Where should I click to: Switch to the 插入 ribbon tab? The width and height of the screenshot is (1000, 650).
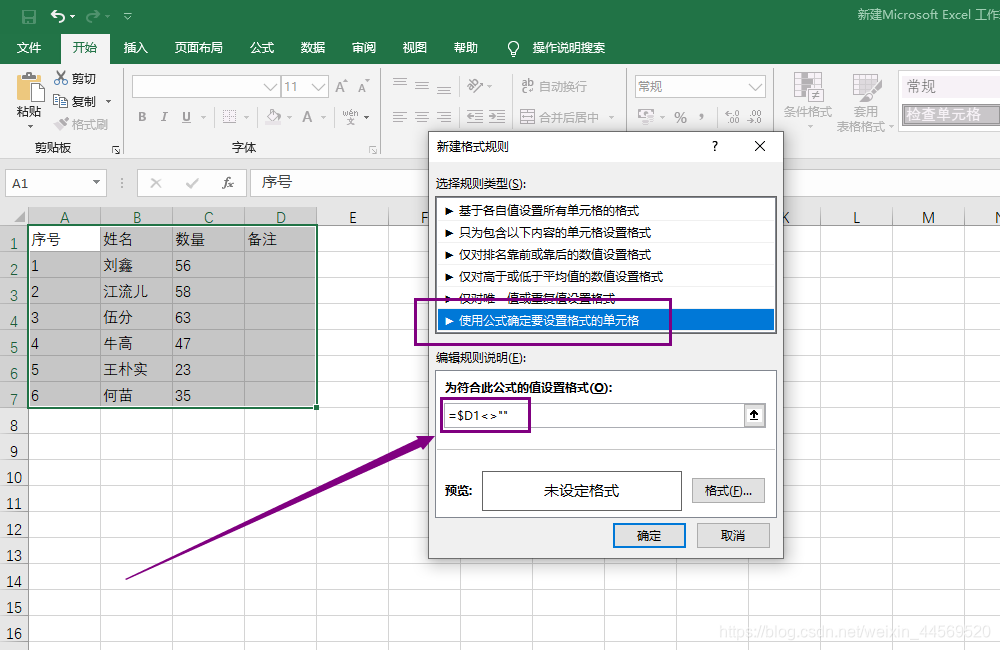[x=135, y=48]
